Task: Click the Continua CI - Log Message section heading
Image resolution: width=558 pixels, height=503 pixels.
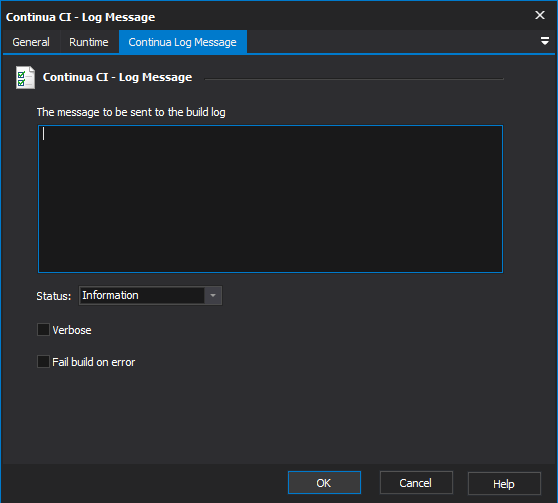Action: pos(117,77)
